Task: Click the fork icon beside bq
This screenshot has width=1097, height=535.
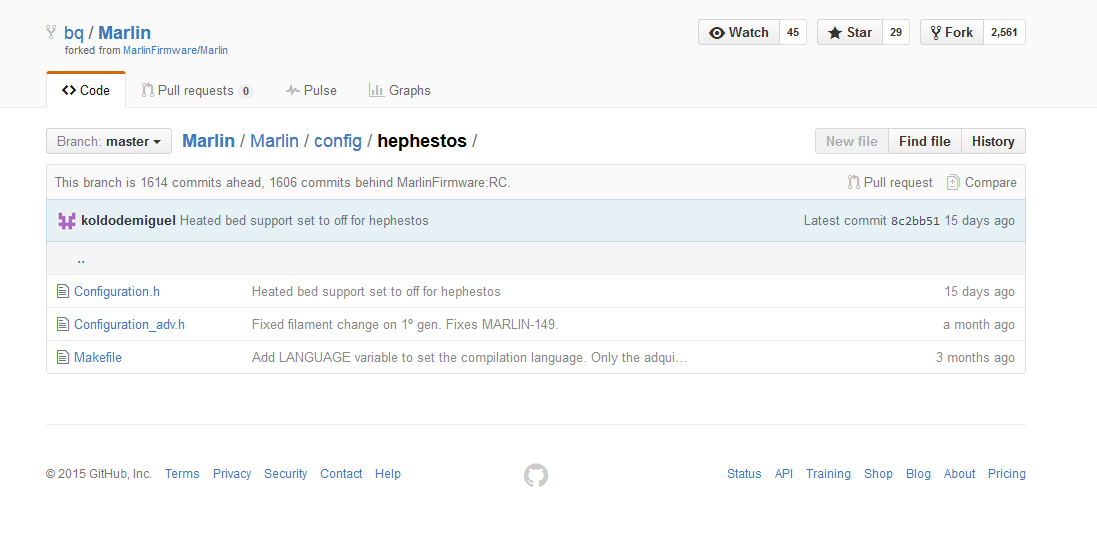Action: tap(51, 33)
